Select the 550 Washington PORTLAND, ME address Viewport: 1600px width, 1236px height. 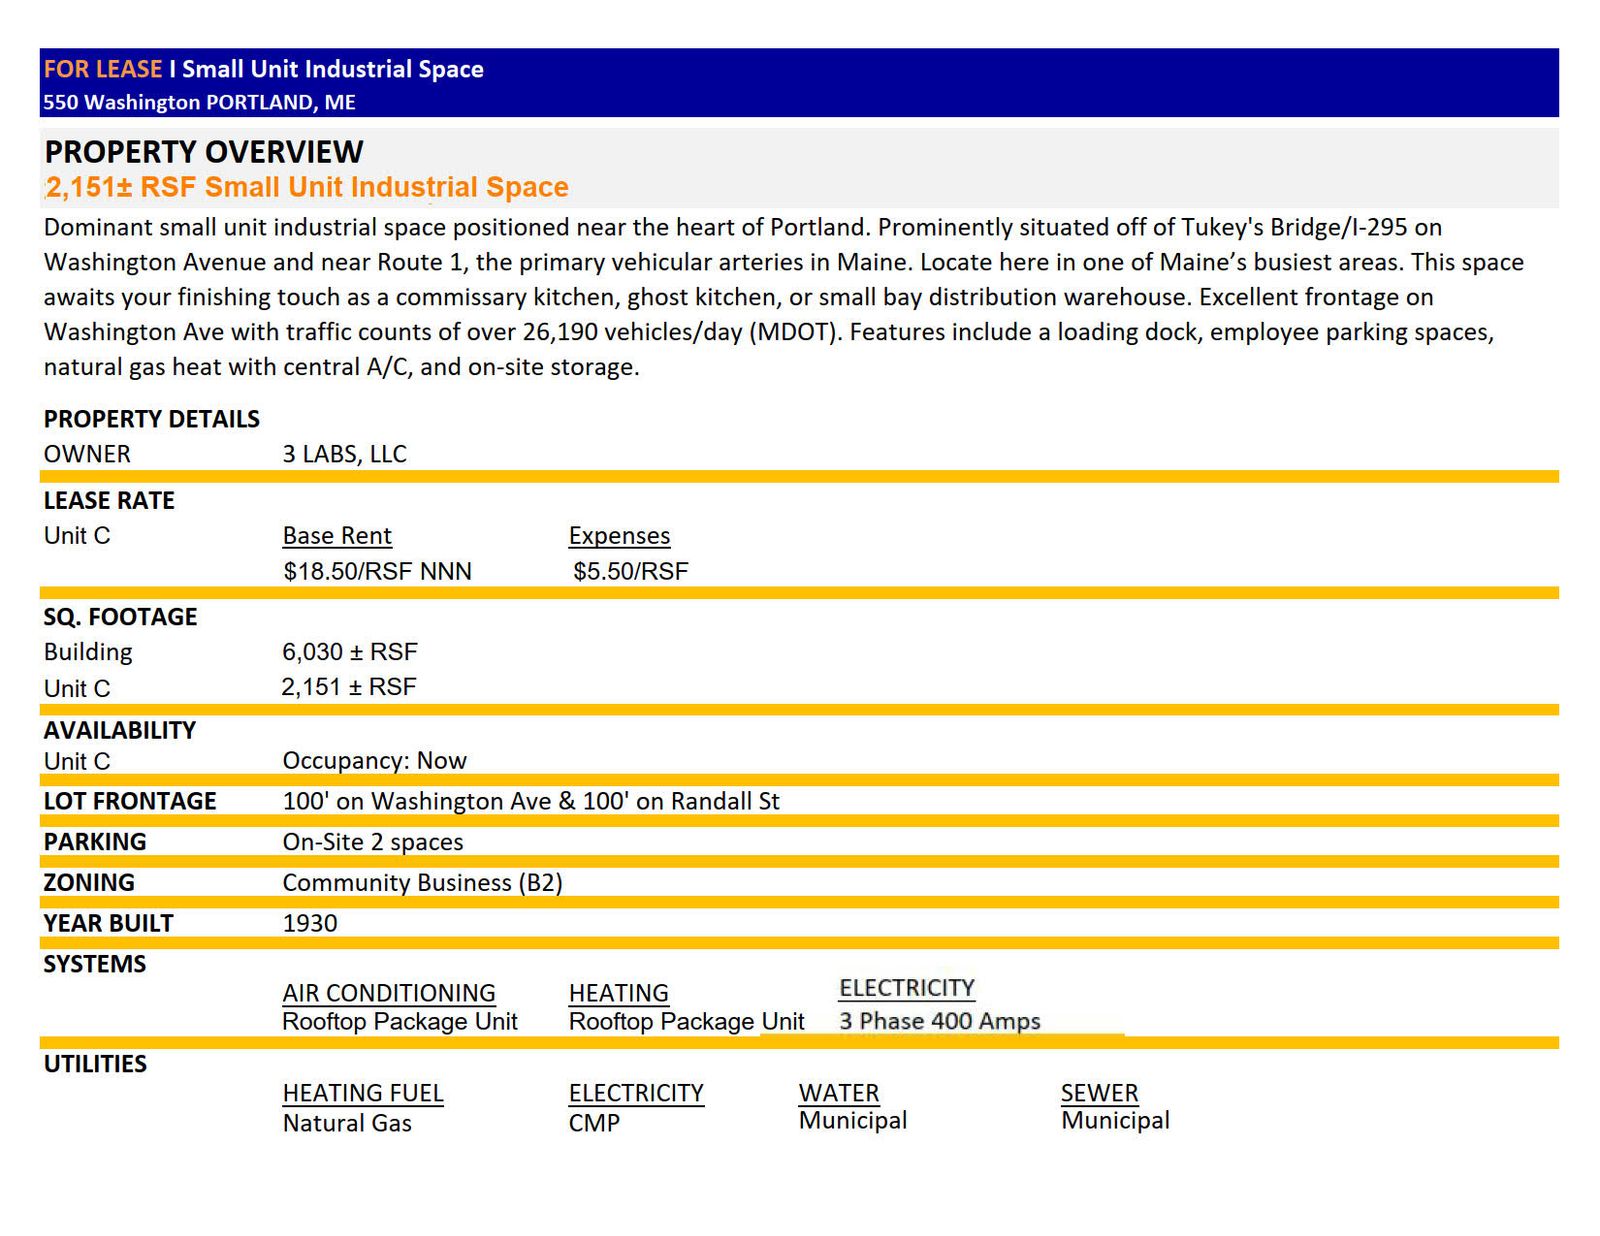click(x=200, y=102)
